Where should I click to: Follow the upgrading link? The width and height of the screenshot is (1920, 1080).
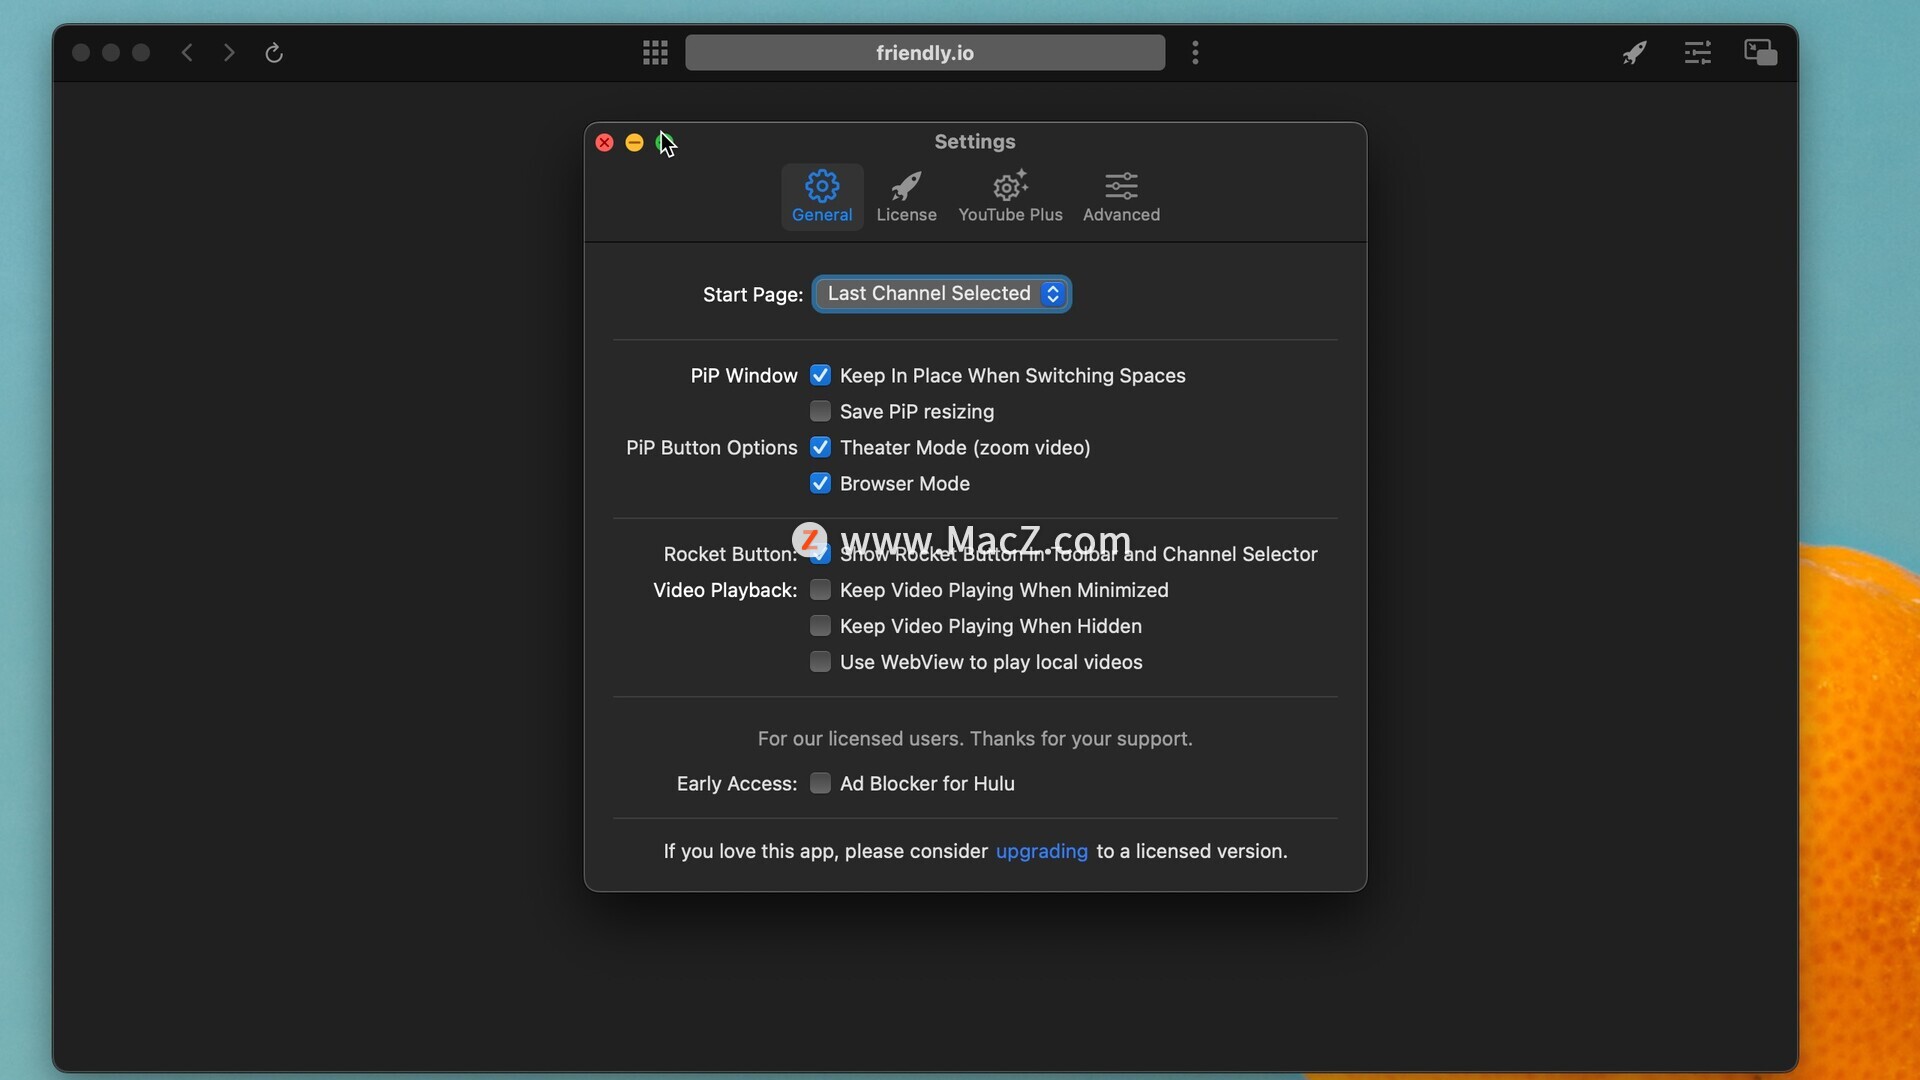(x=1041, y=851)
